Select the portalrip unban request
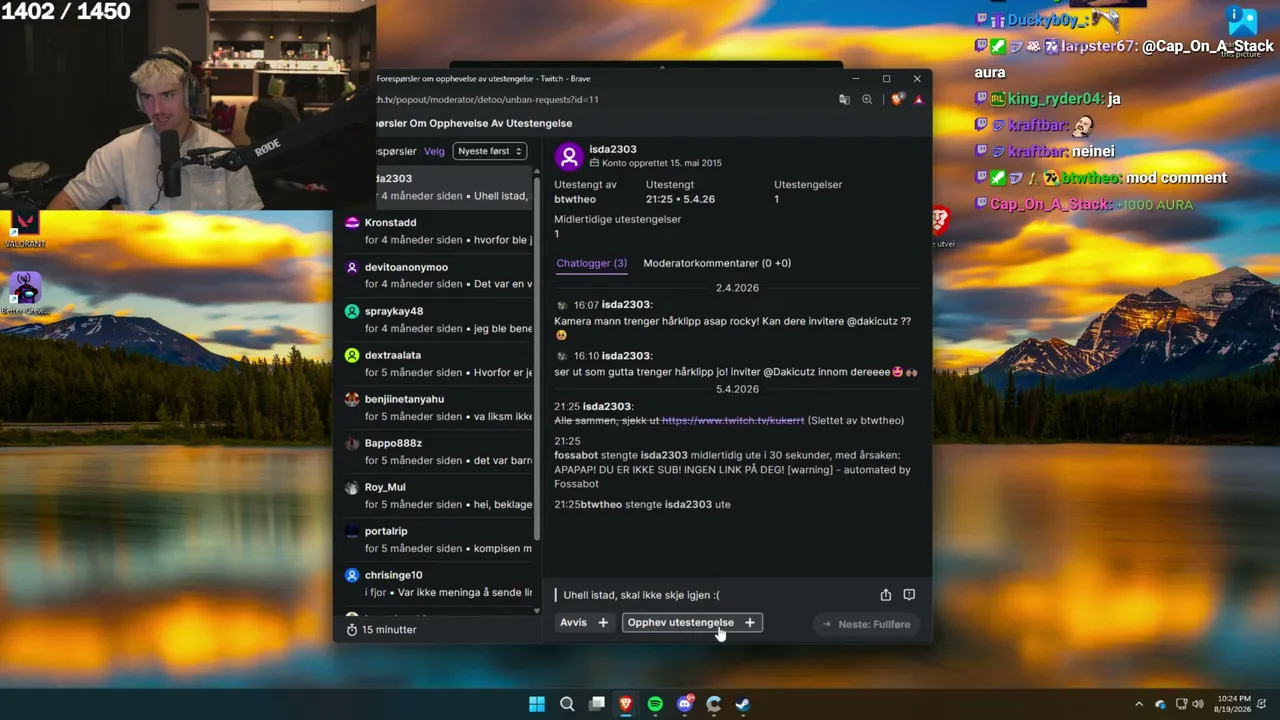 (438, 539)
